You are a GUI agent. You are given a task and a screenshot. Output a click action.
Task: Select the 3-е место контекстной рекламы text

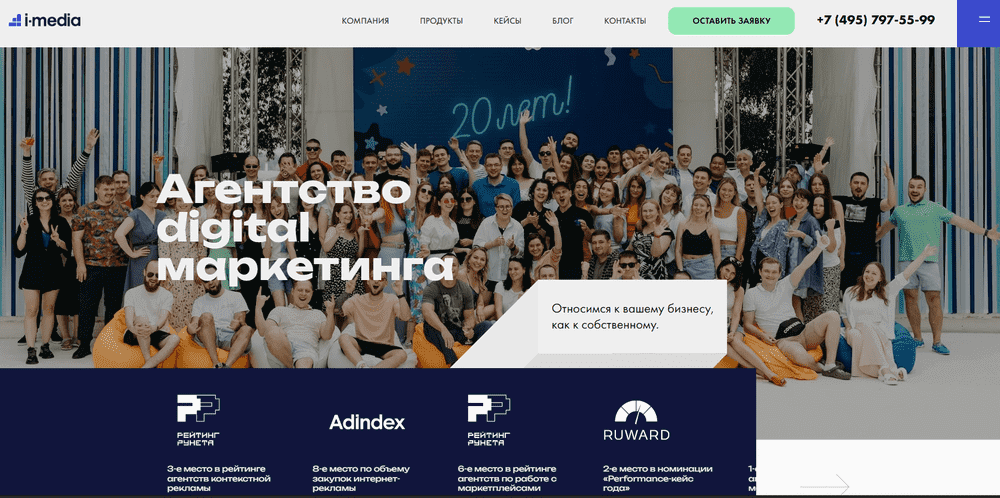(x=219, y=478)
